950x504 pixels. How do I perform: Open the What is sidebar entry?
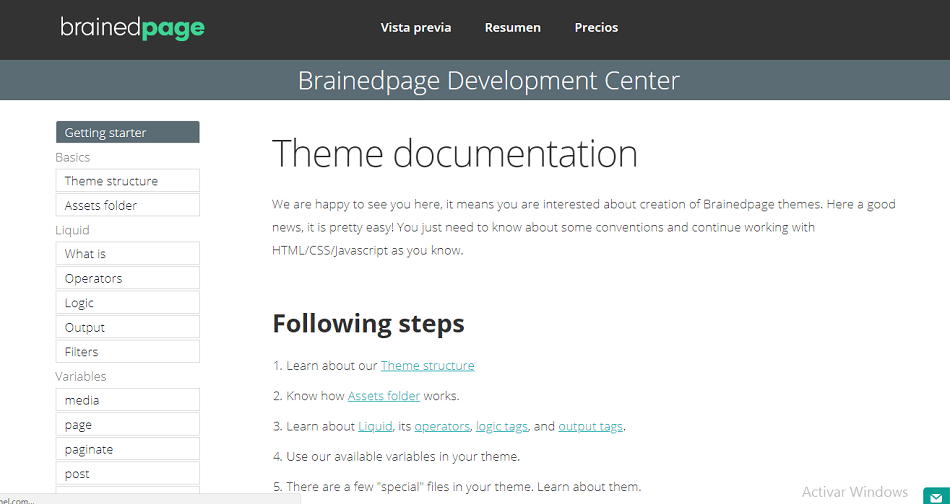tap(127, 254)
